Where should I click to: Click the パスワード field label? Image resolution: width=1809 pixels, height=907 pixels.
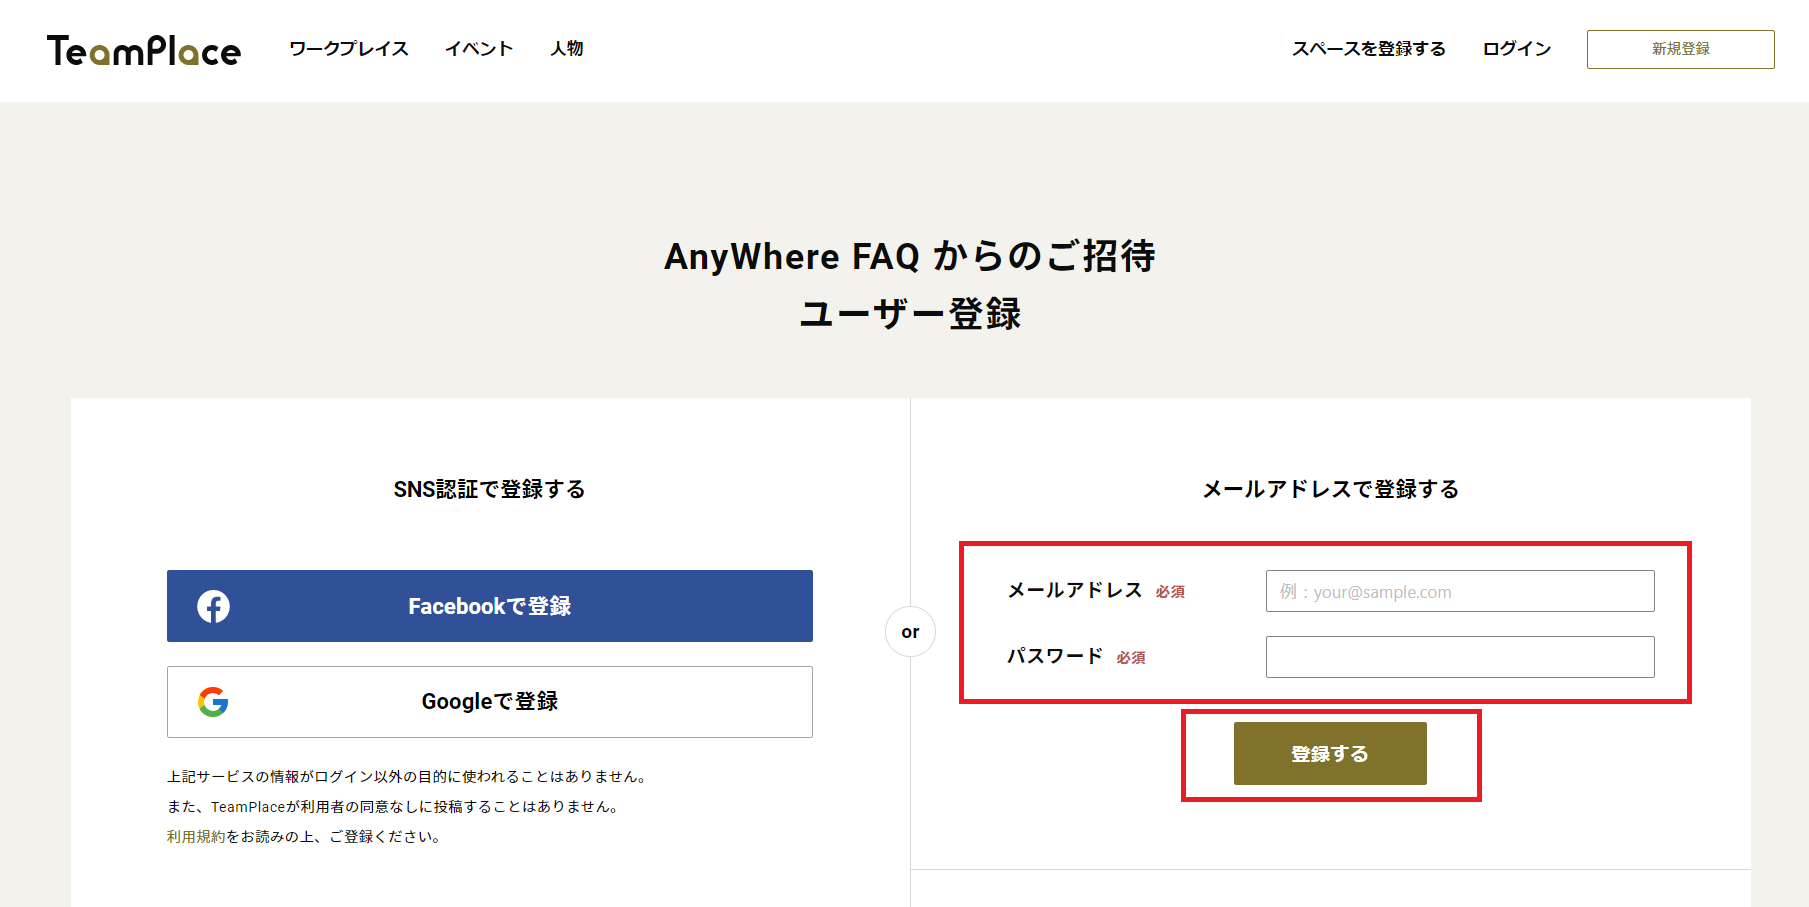[1054, 657]
